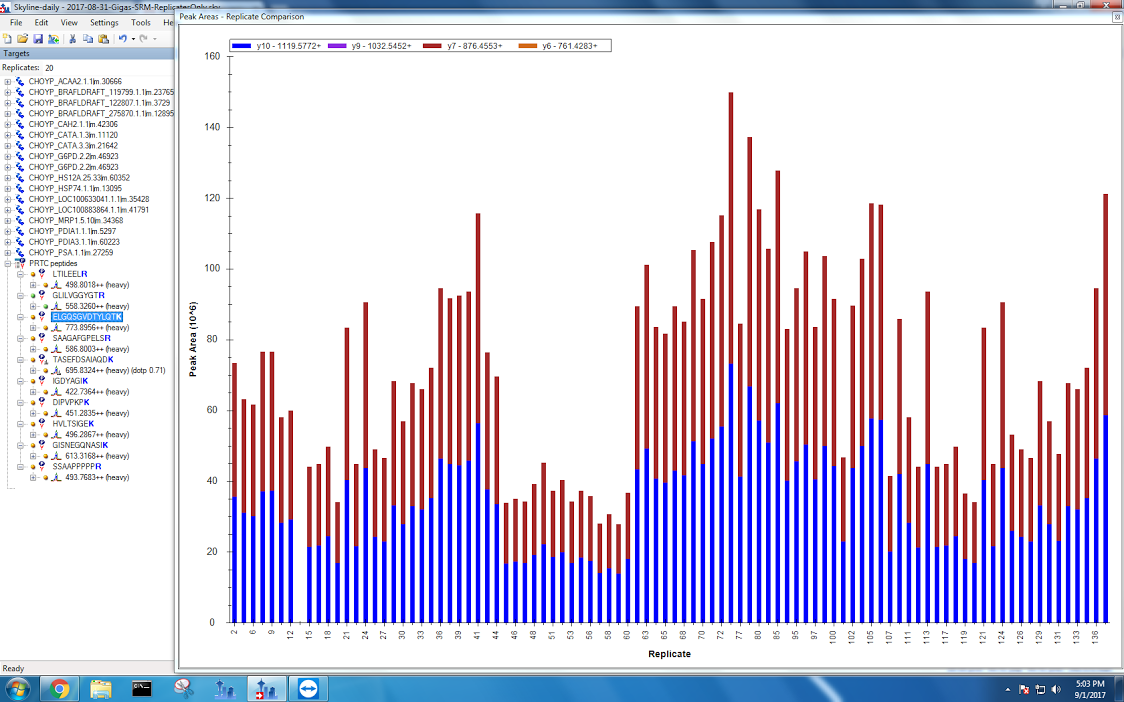Viewport: 1124px width, 702px height.
Task: Select peptide TASEFDSAIAQDK in the tree
Action: [x=83, y=359]
